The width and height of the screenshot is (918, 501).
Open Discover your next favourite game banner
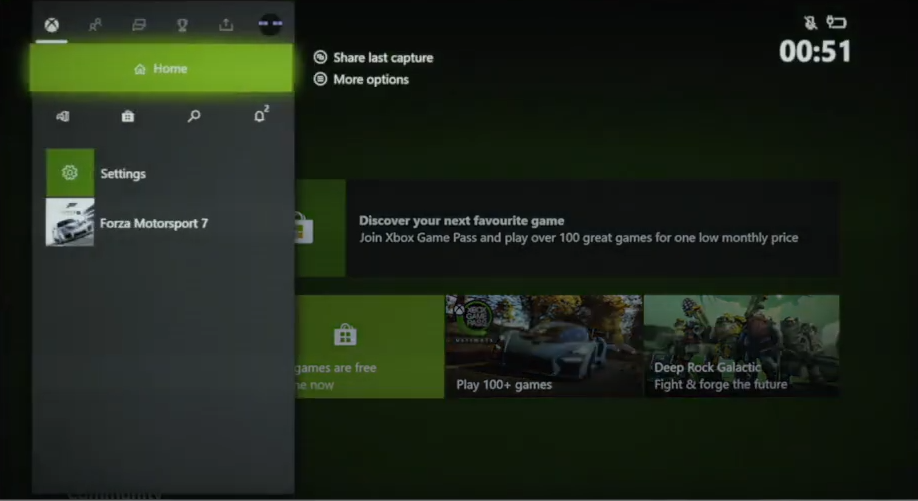pyautogui.click(x=592, y=228)
